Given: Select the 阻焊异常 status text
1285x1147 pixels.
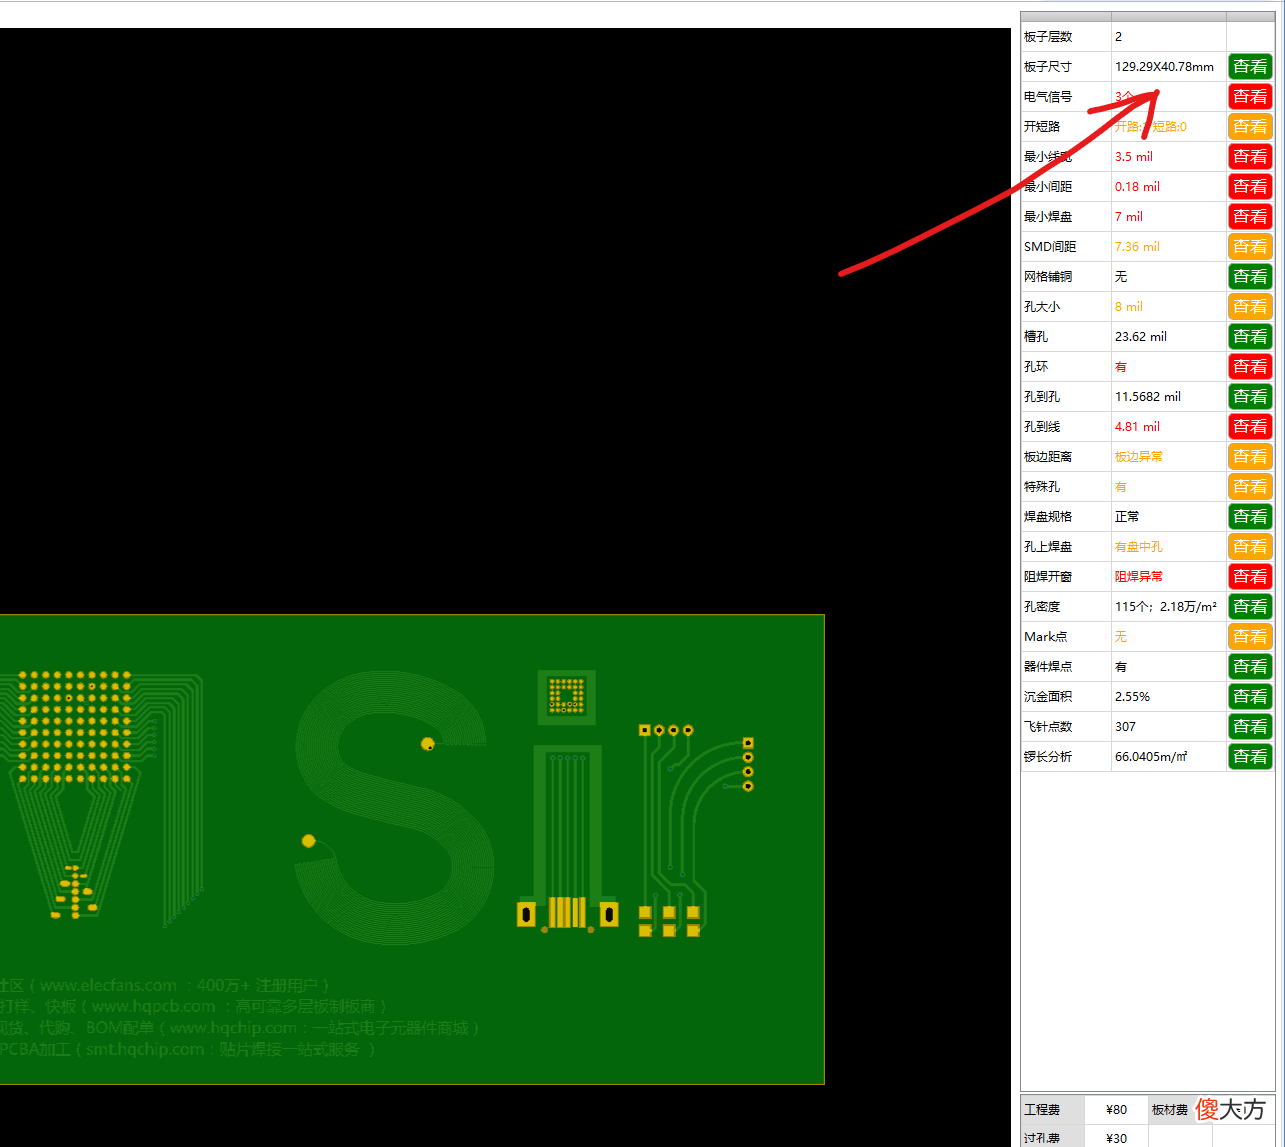Looking at the screenshot, I should coord(1139,577).
